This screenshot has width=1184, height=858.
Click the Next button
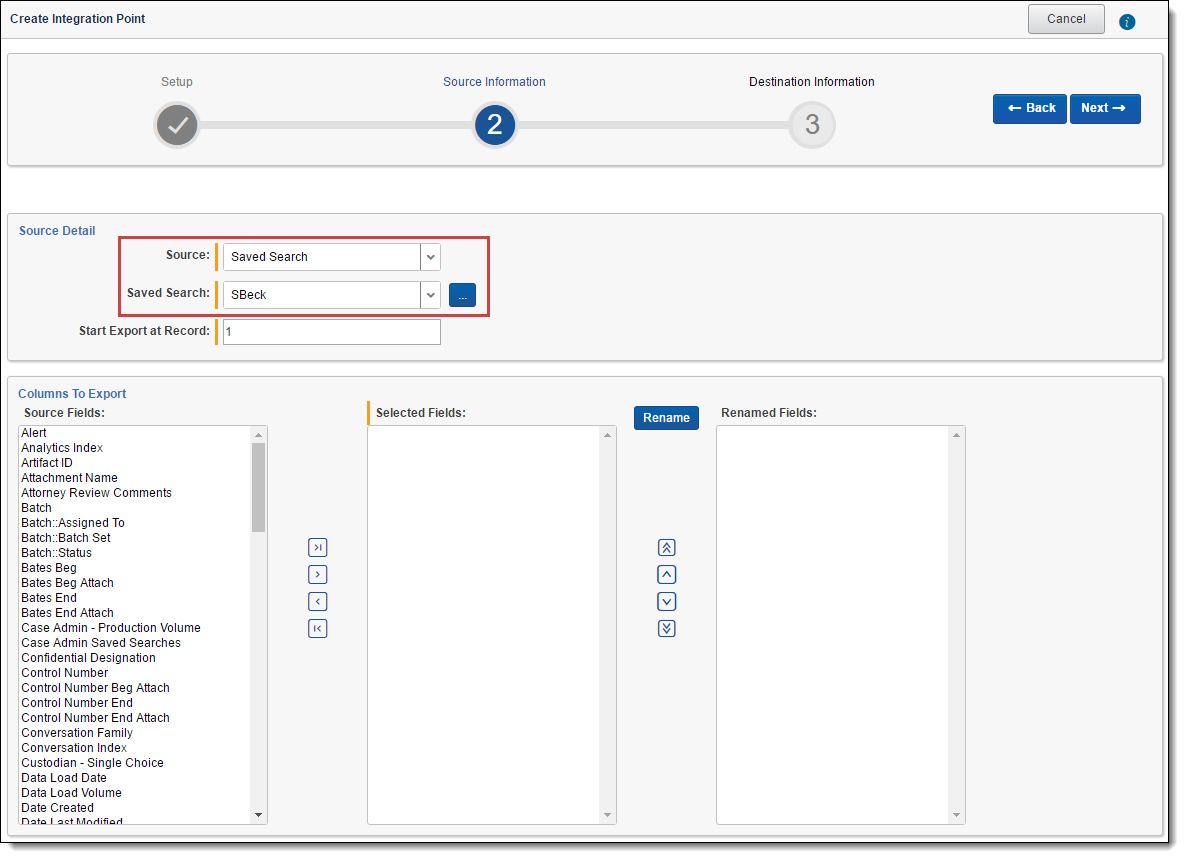click(1104, 108)
